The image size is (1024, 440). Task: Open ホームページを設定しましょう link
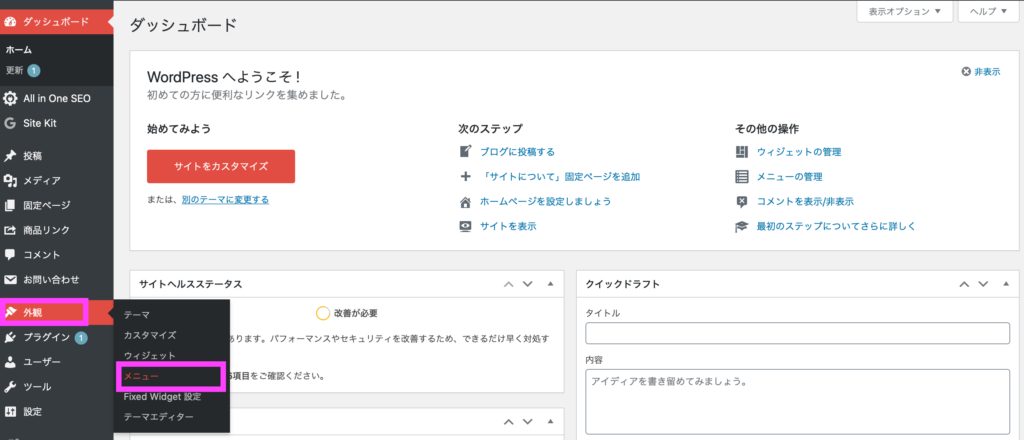[x=545, y=202]
